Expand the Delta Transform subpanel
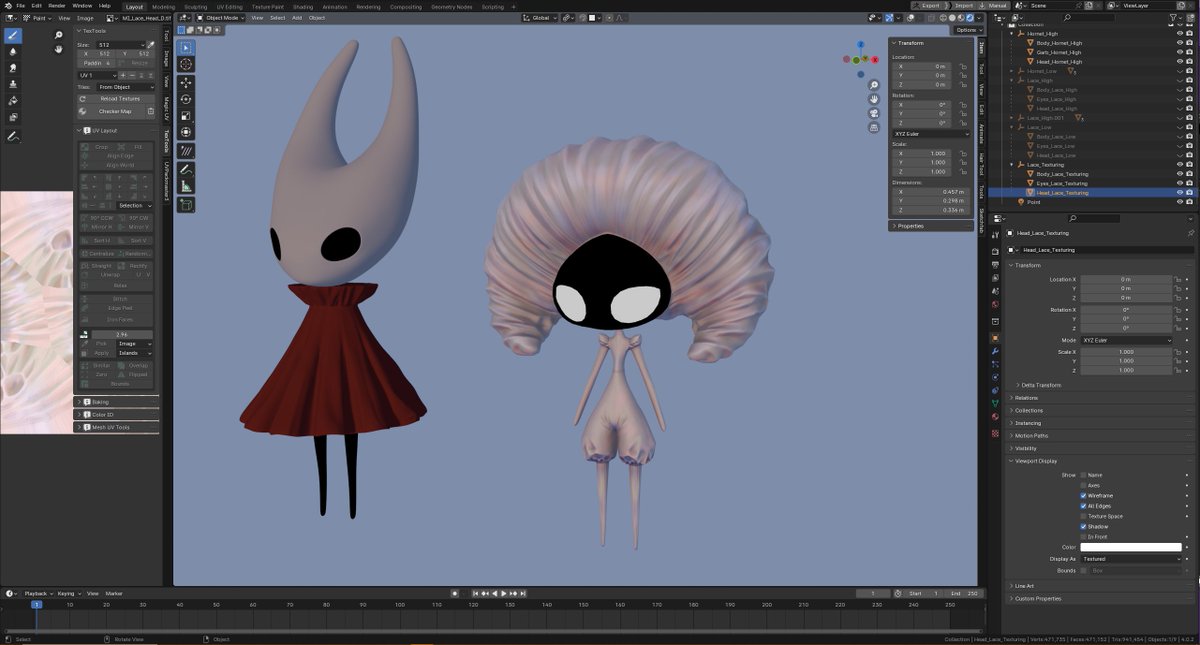Screen dimensions: 1200x645 pyautogui.click(x=1040, y=385)
